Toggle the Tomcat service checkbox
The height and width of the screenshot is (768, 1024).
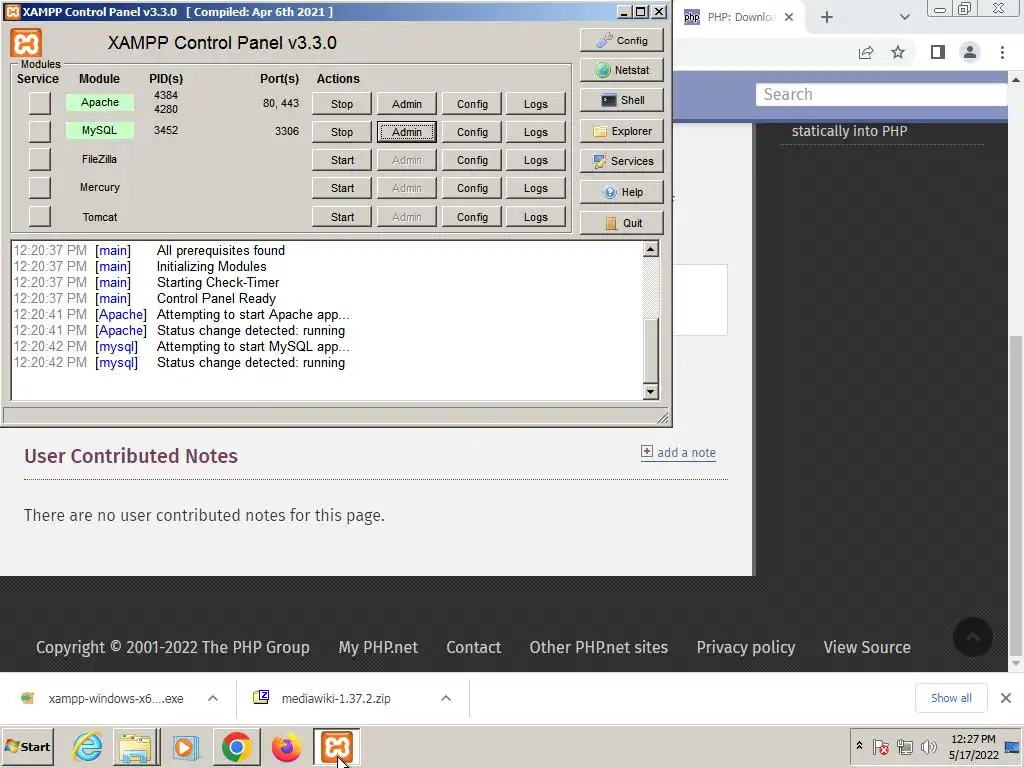39,216
